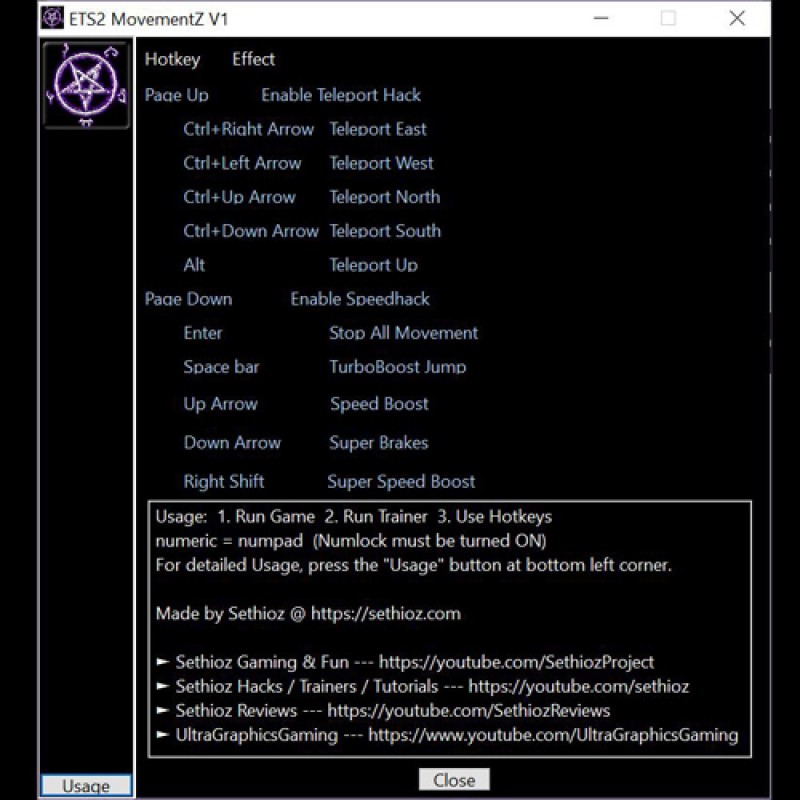Select "Teleport South" effect text
The width and height of the screenshot is (800, 800).
385,231
